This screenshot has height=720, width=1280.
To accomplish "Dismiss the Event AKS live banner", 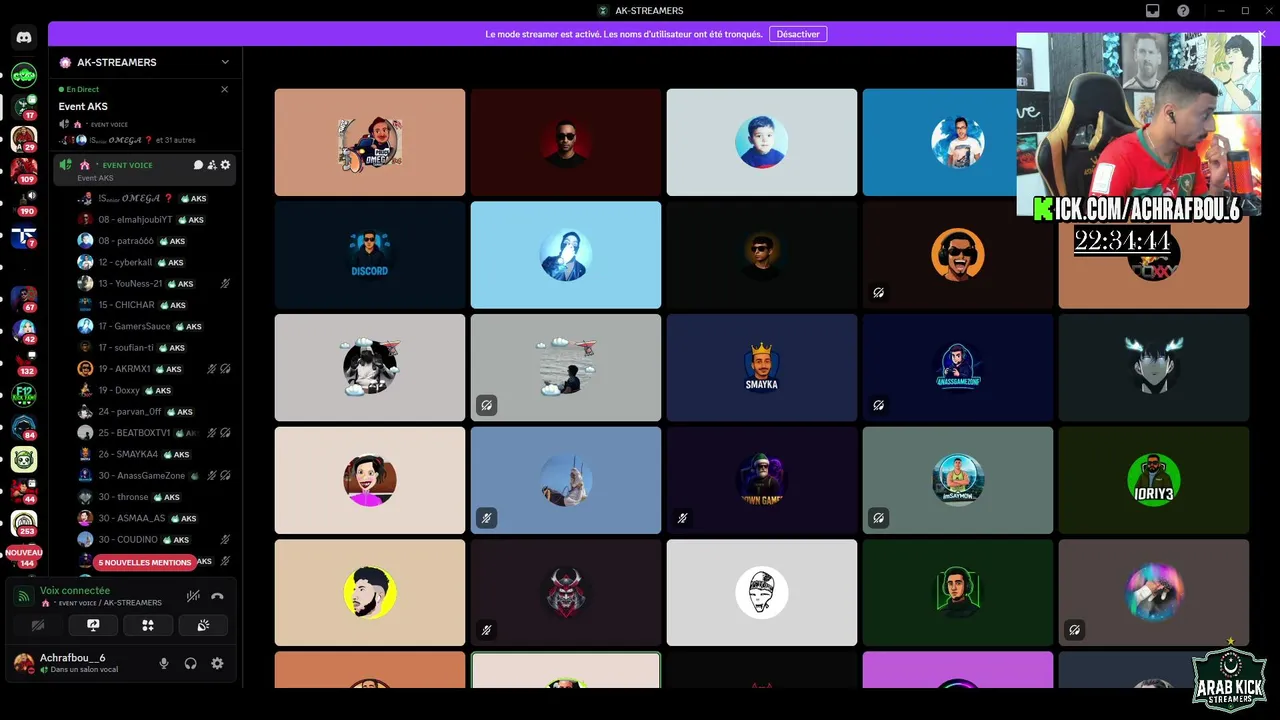I will [x=224, y=89].
